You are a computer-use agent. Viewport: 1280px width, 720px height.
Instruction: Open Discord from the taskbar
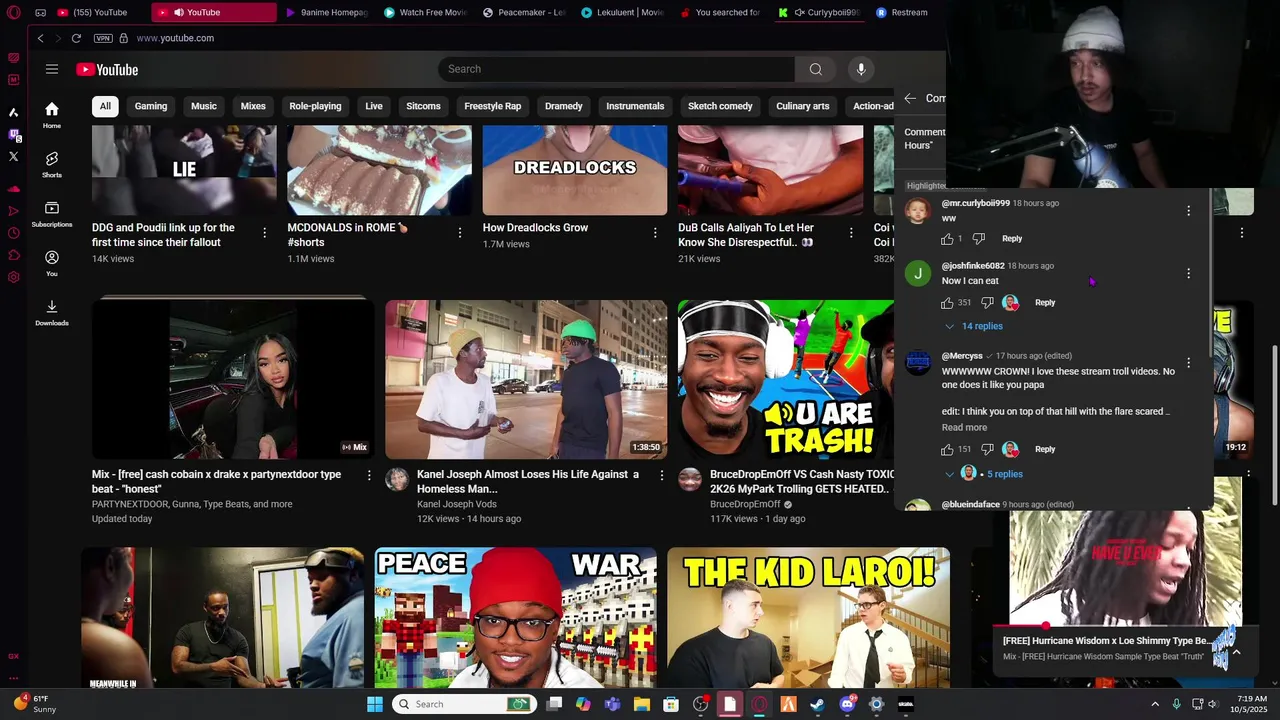(x=847, y=704)
